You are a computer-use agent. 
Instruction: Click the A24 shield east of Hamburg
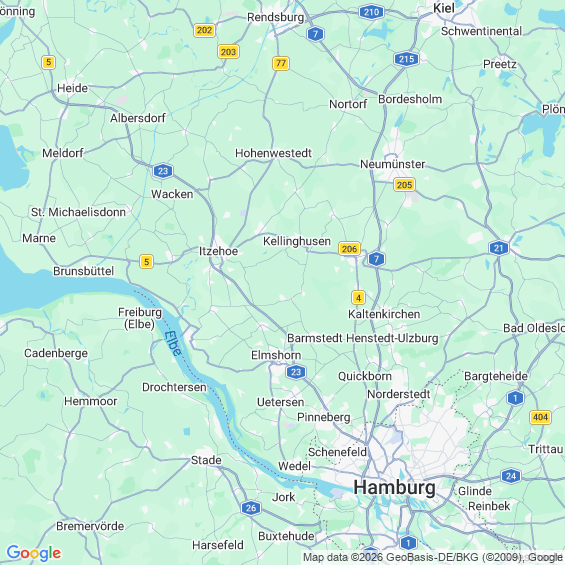[x=511, y=476]
